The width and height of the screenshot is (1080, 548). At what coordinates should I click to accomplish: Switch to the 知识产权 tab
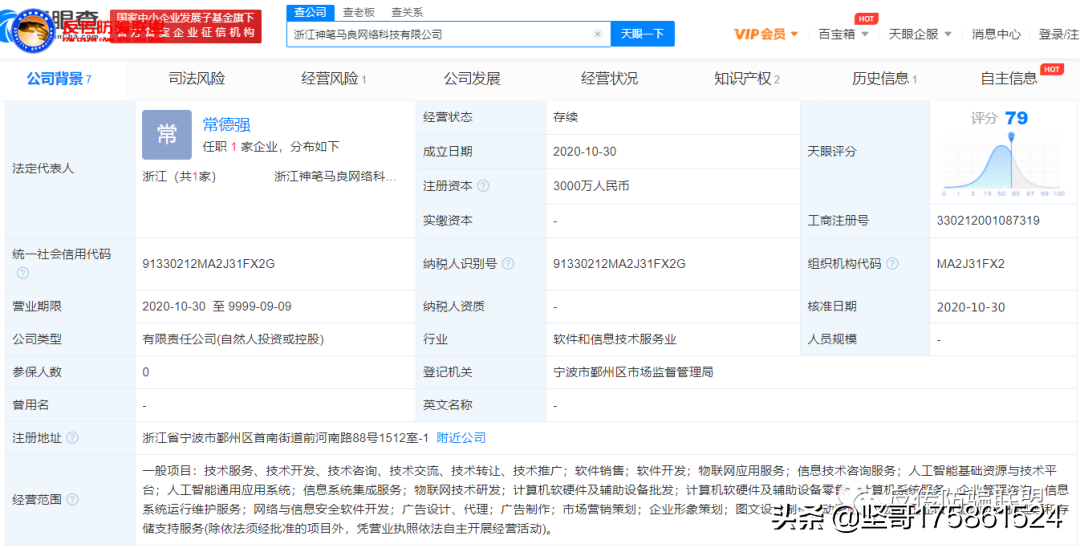(x=747, y=78)
